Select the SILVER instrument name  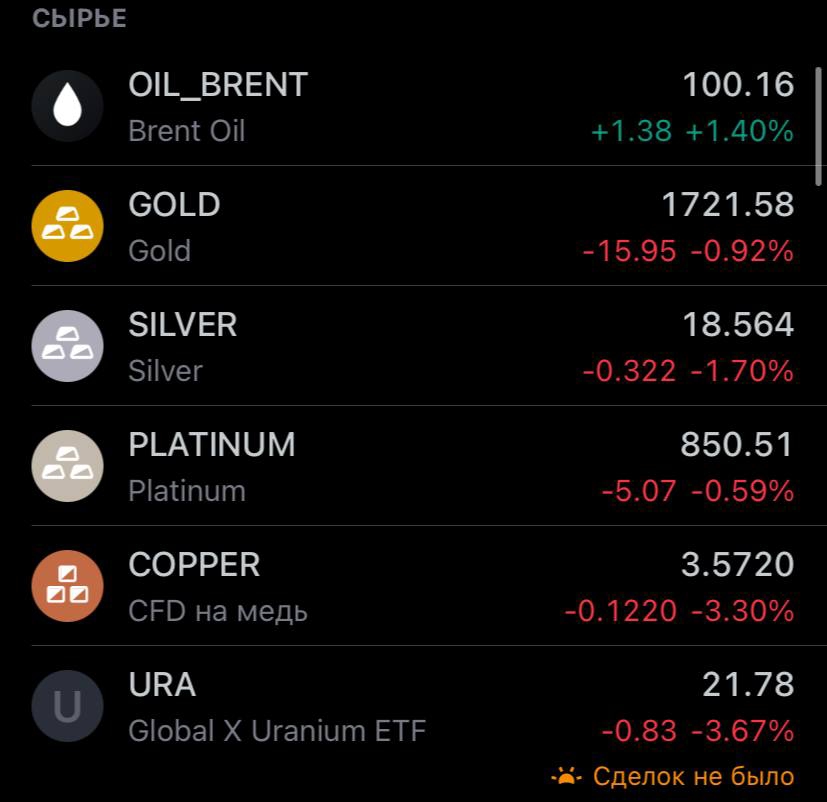pos(182,324)
